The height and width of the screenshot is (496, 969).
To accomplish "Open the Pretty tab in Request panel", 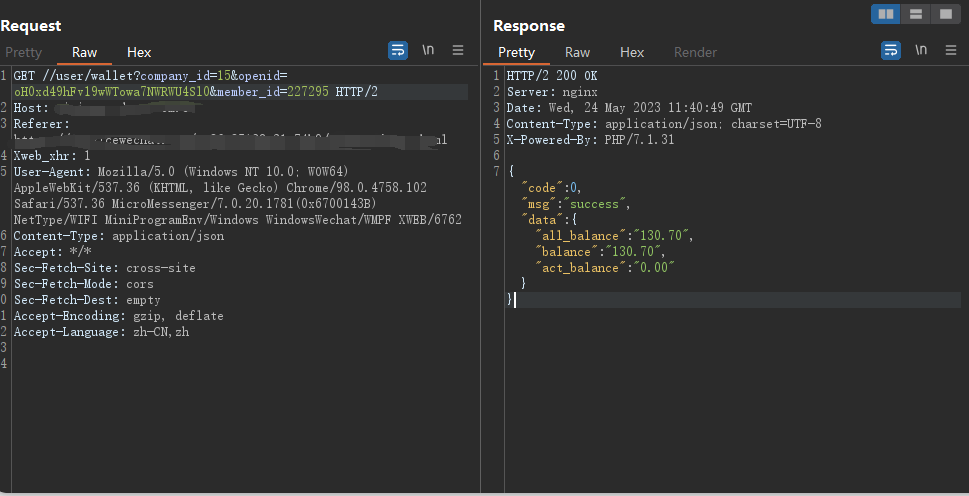I will point(22,52).
